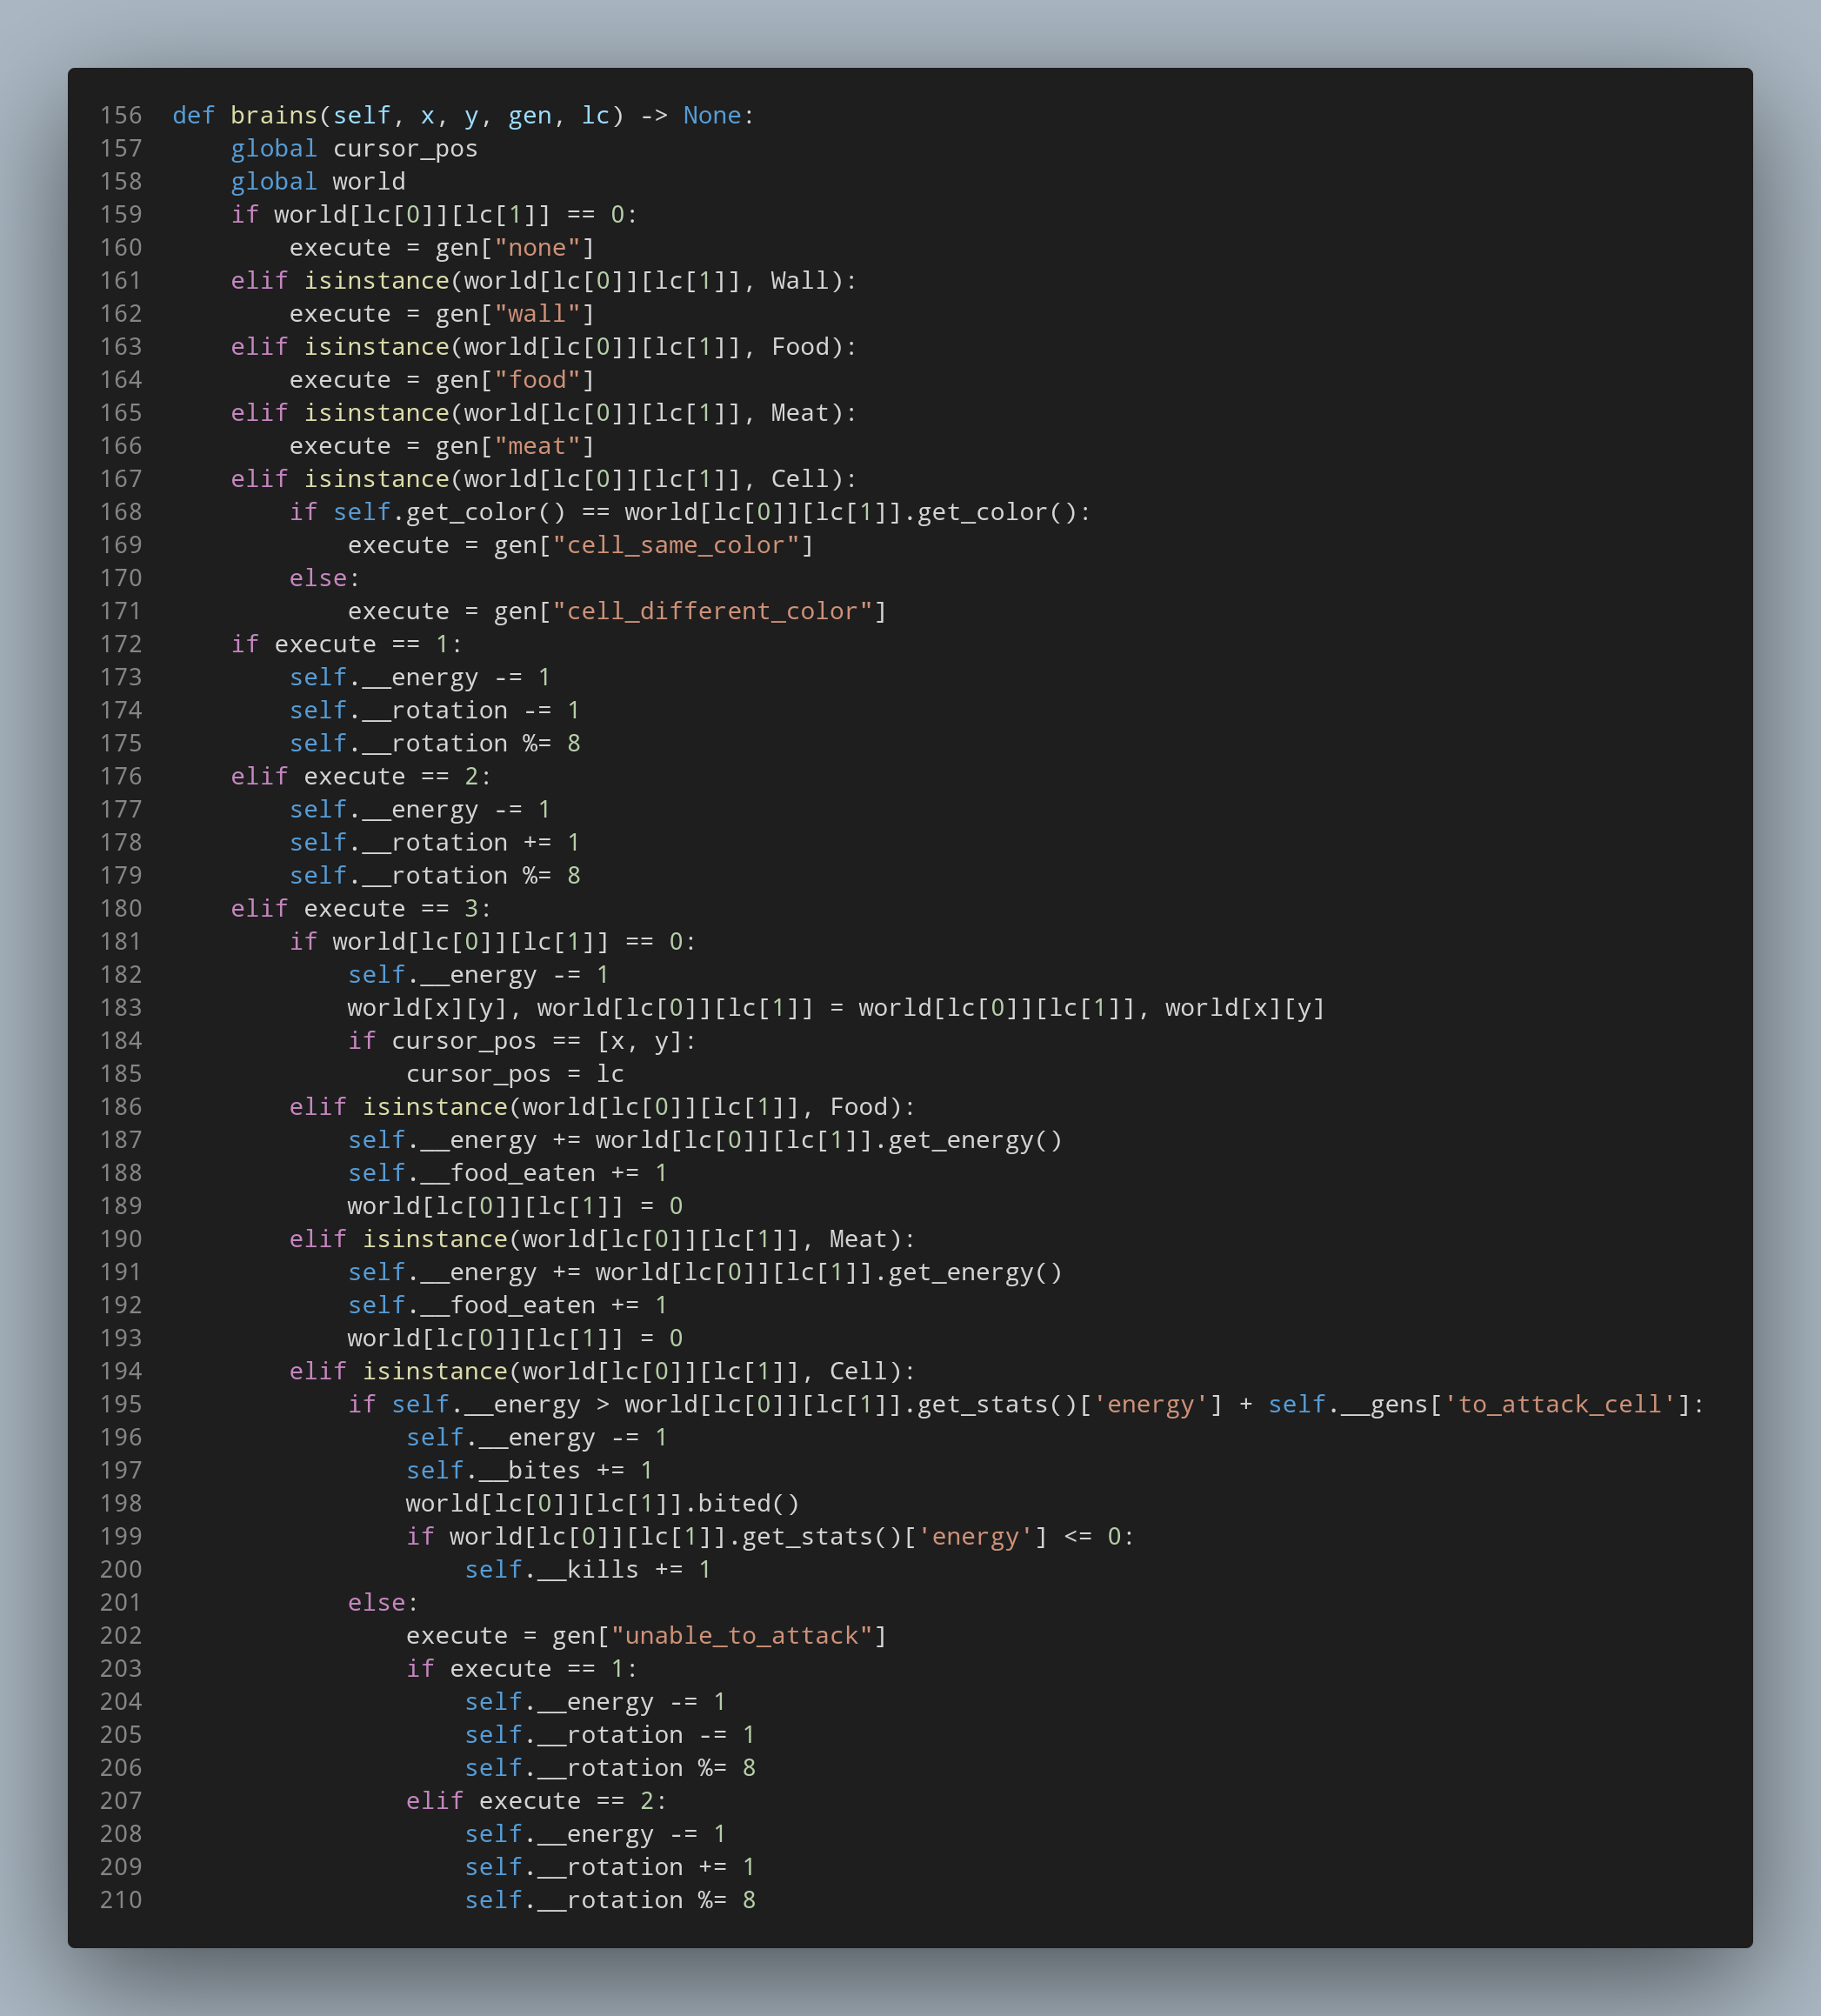Viewport: 1821px width, 2016px height.
Task: Click the bited() call on line 198
Action: point(749,1503)
